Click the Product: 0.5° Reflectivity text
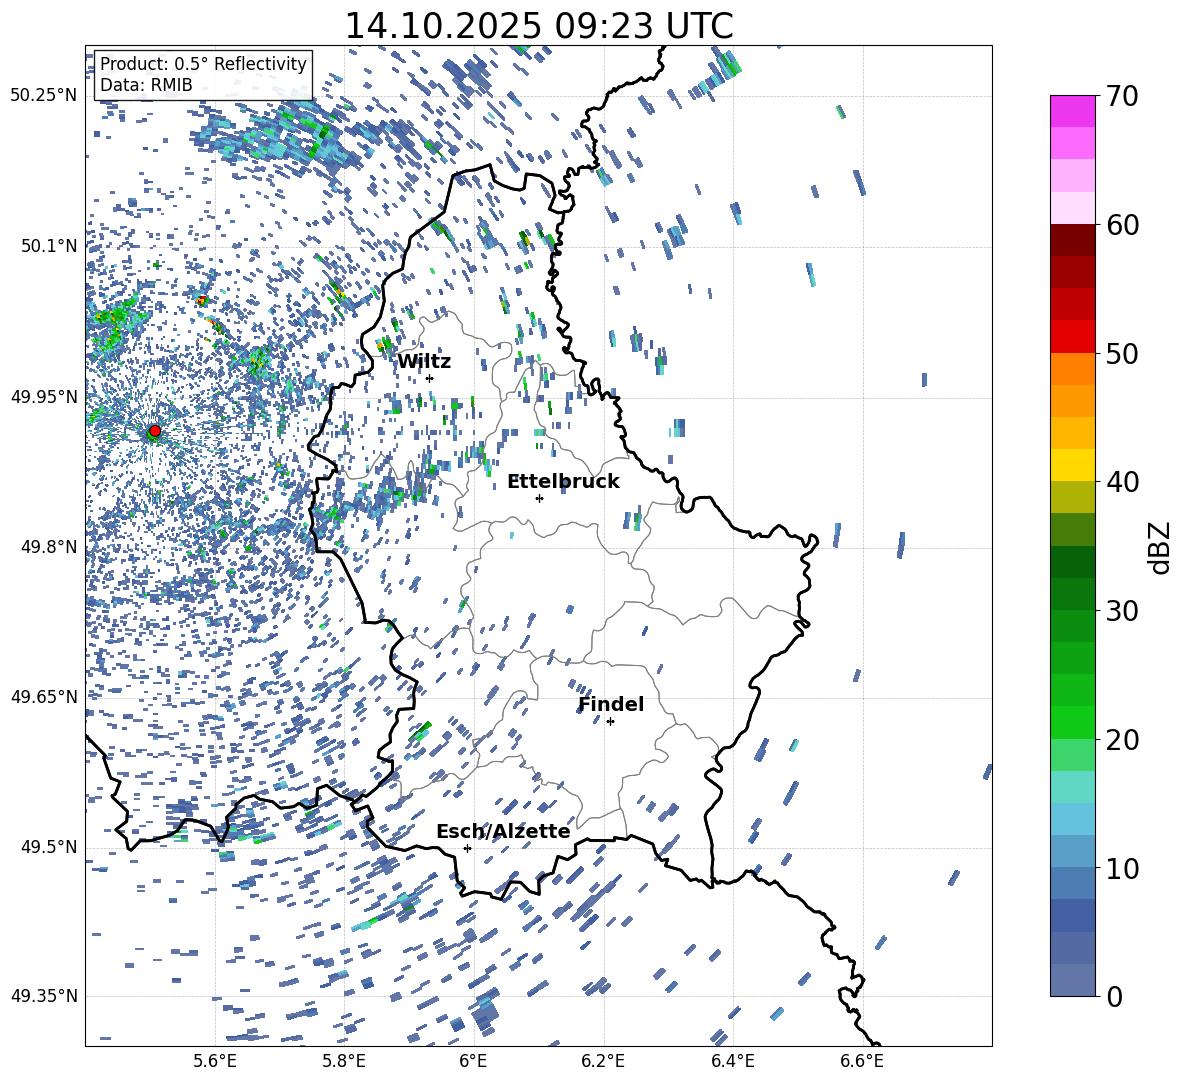 203,64
